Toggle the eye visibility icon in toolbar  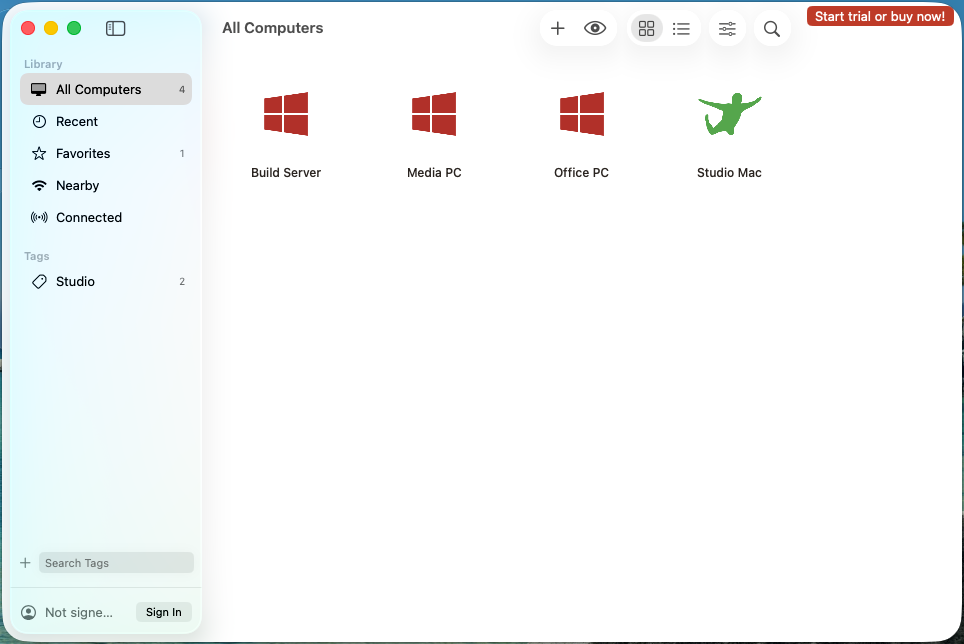(x=595, y=28)
